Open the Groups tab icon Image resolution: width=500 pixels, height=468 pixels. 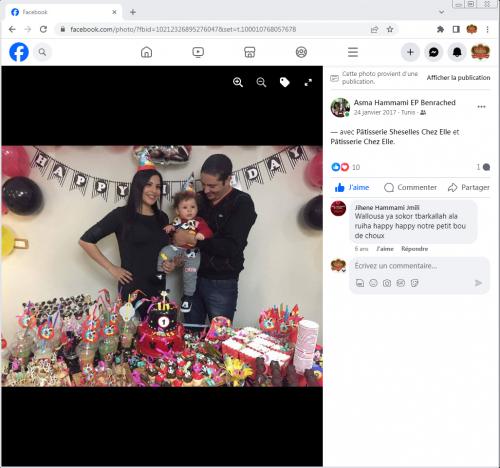(301, 52)
